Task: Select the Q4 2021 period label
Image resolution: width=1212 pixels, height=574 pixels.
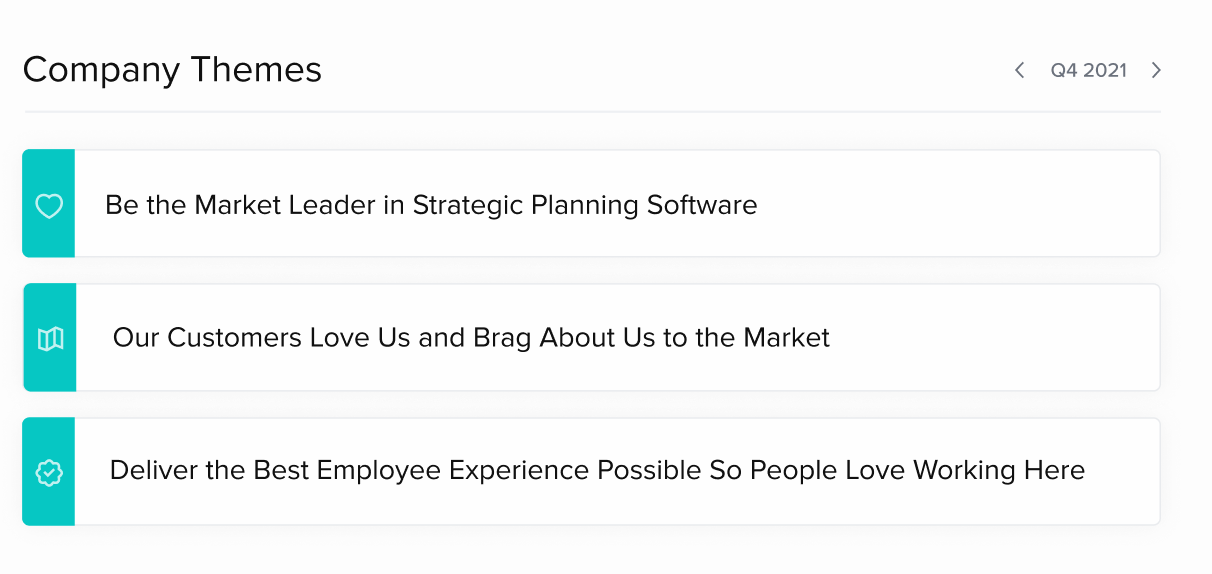Action: tap(1088, 70)
